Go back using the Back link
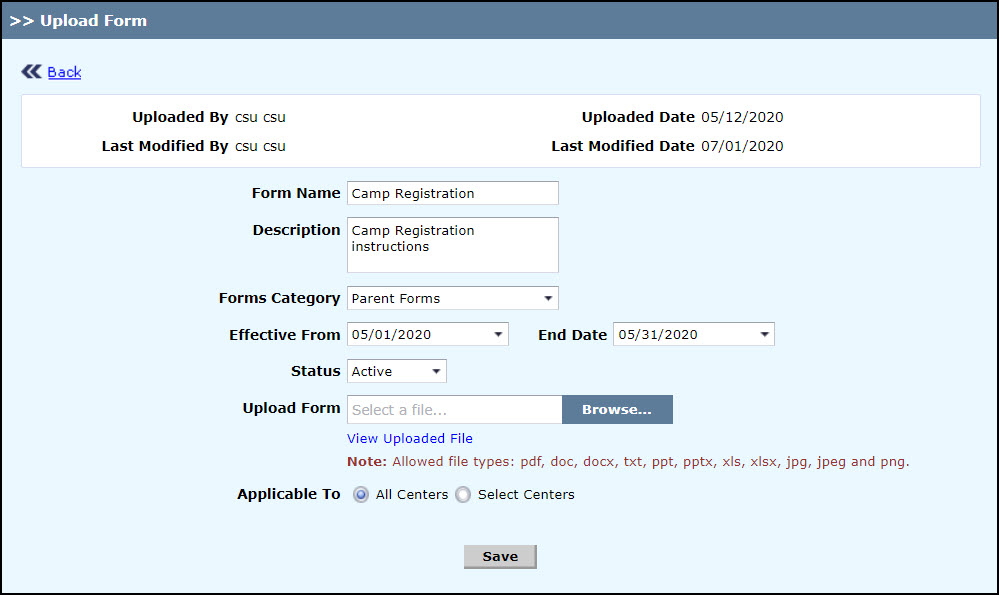Viewport: 999px width, 595px height. click(x=64, y=72)
